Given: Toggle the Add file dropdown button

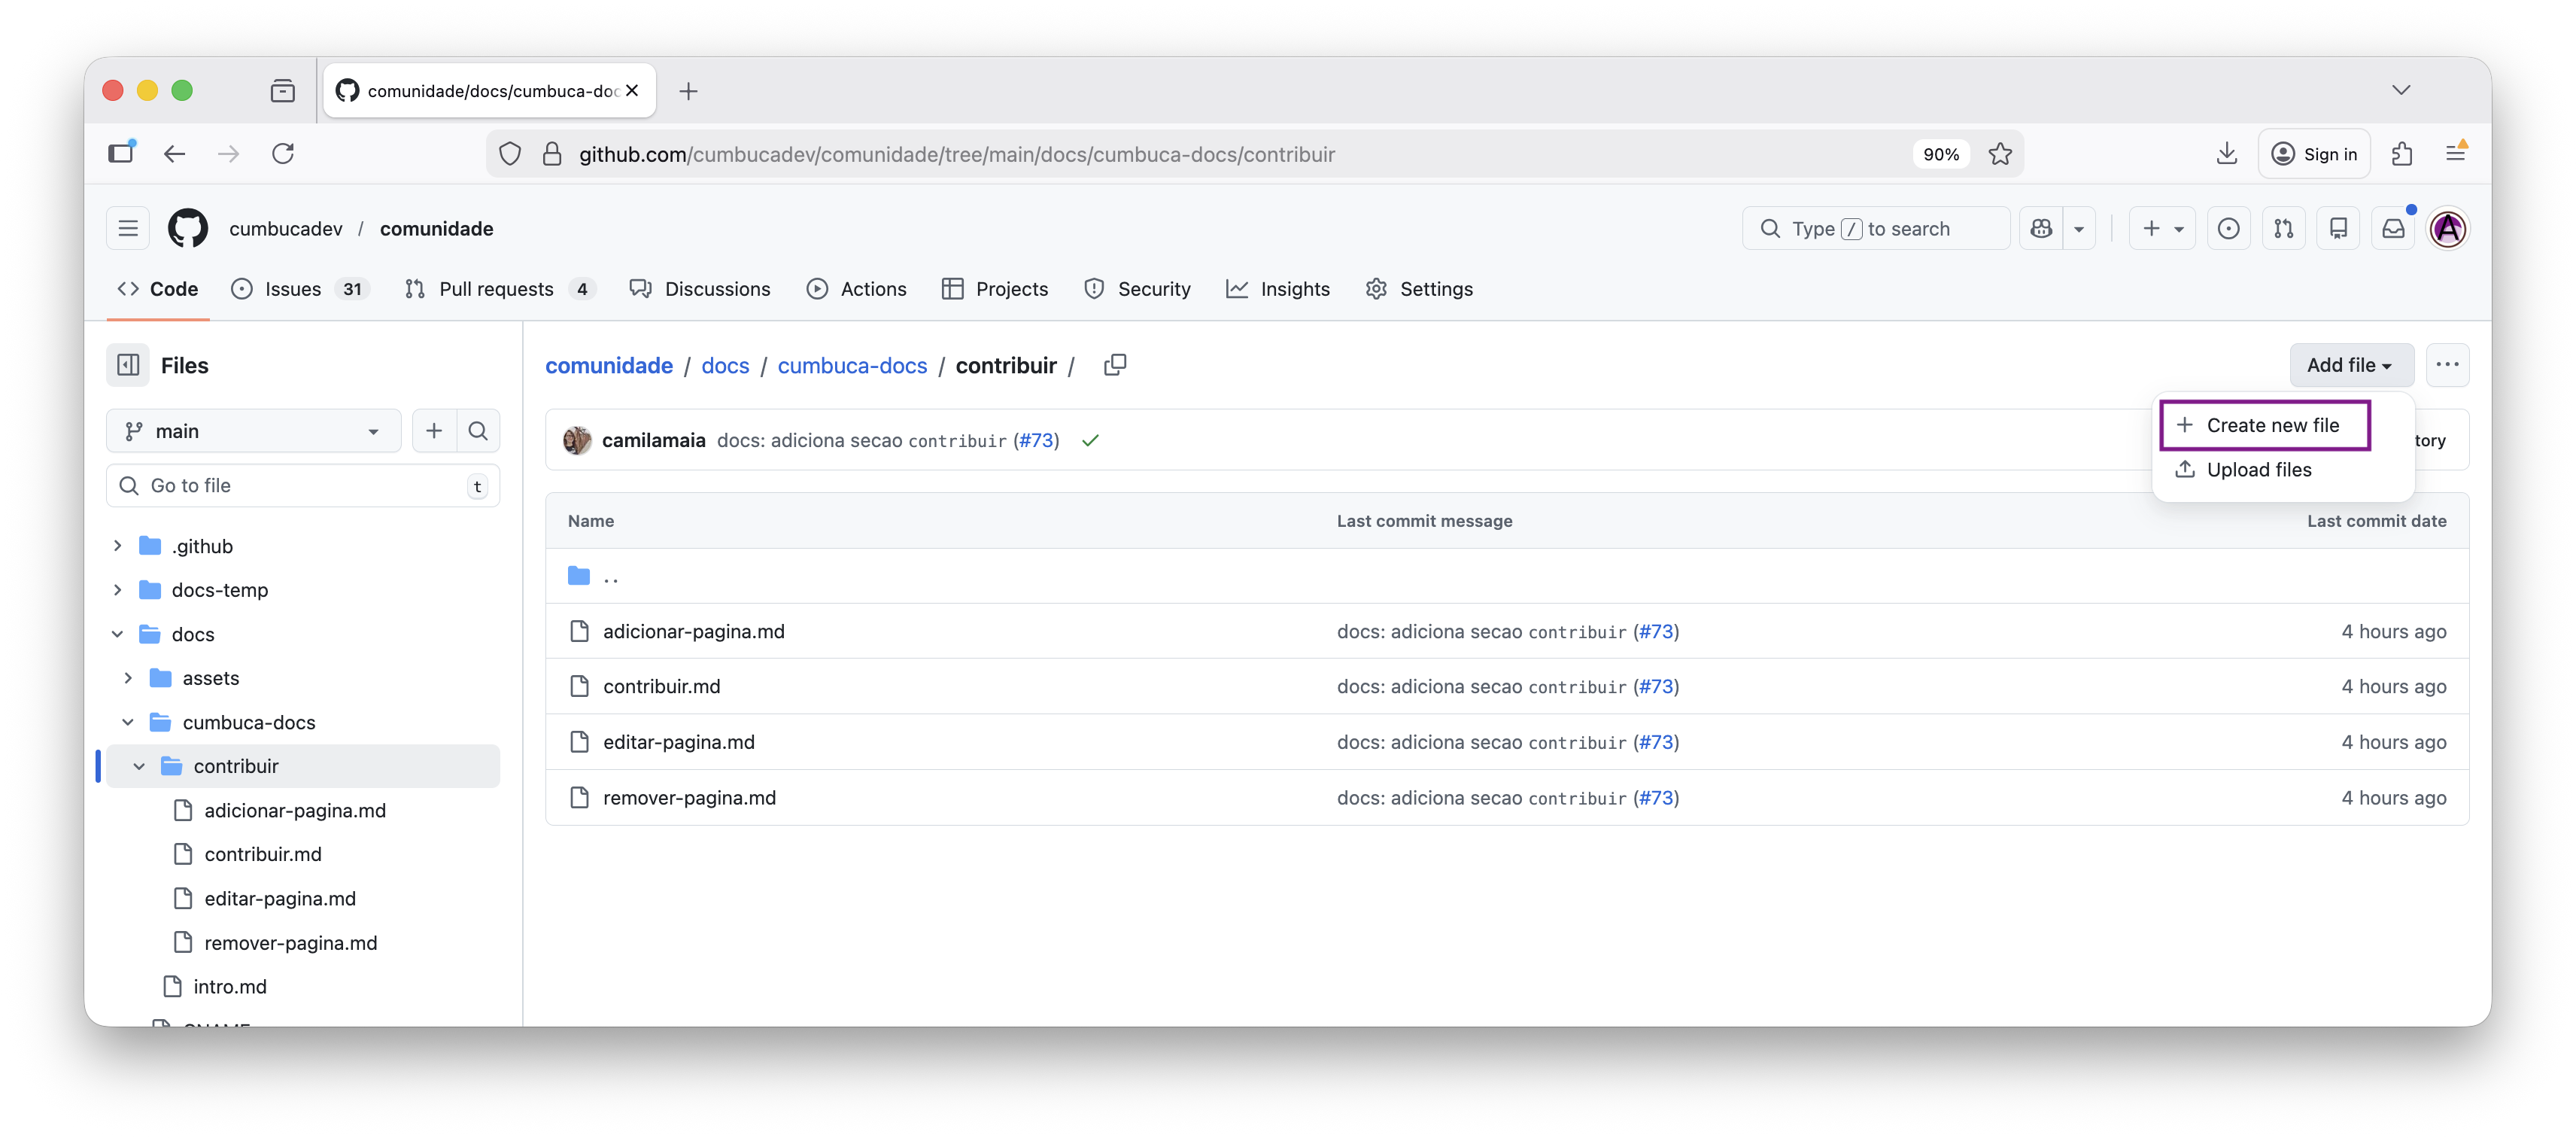Looking at the screenshot, I should click(x=2351, y=365).
